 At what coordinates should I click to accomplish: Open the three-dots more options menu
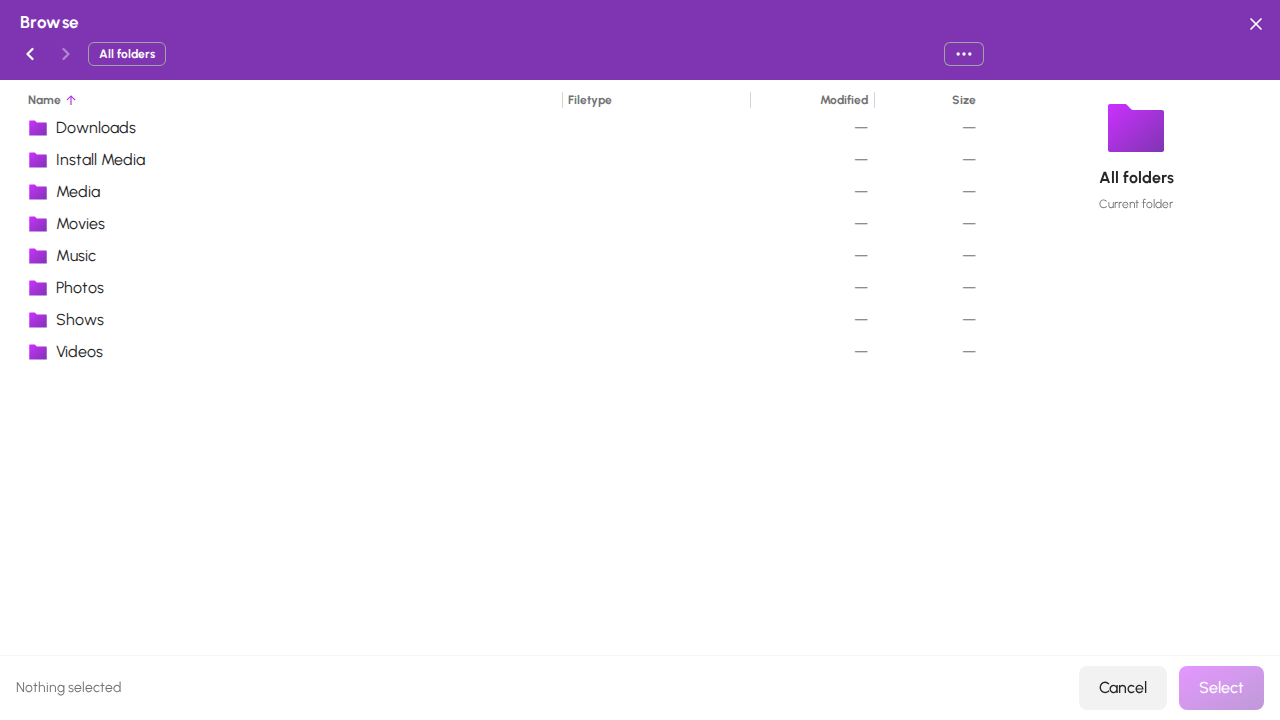point(964,54)
